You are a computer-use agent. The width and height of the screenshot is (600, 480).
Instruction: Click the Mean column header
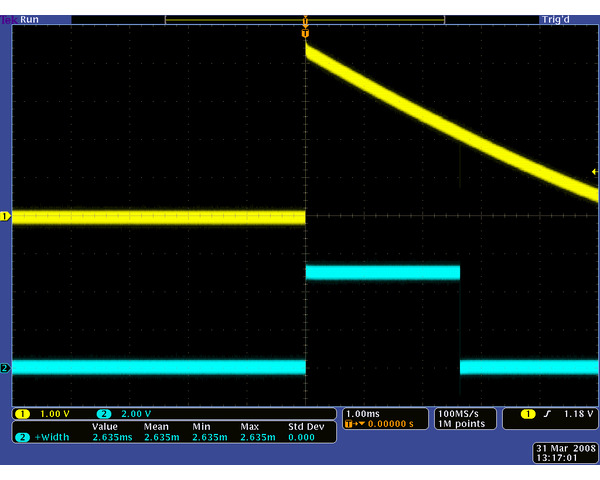point(157,426)
